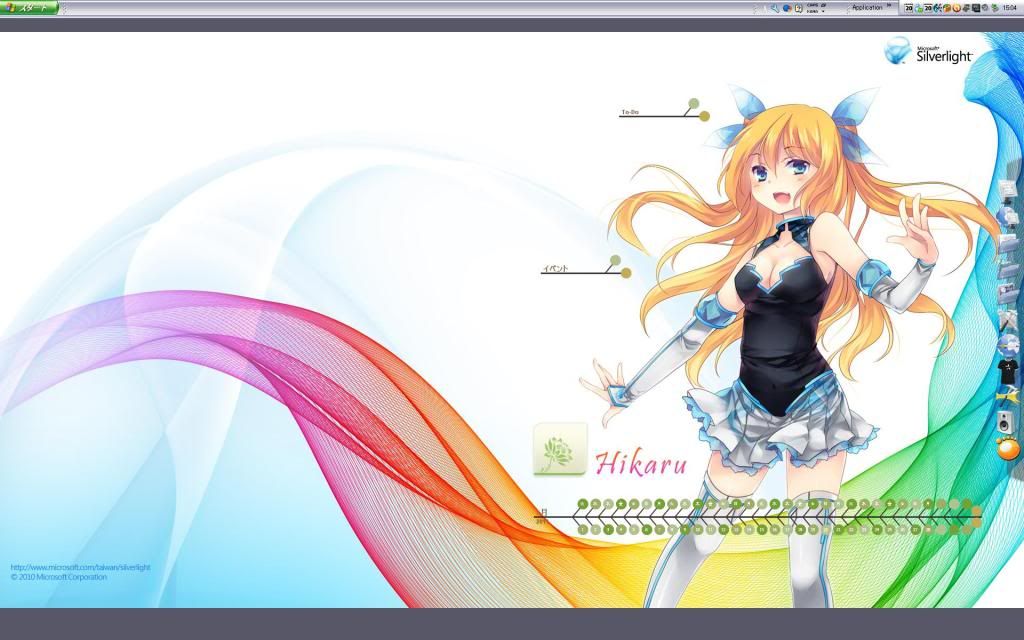Open the Start menu button
Screen dimensions: 1024x640
(29, 8)
